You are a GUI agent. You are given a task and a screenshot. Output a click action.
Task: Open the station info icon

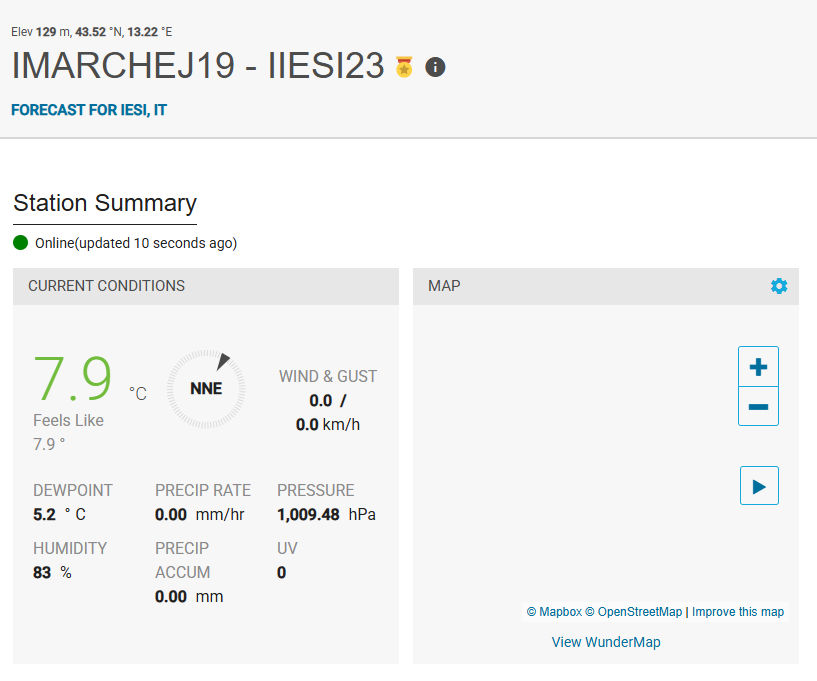point(435,67)
